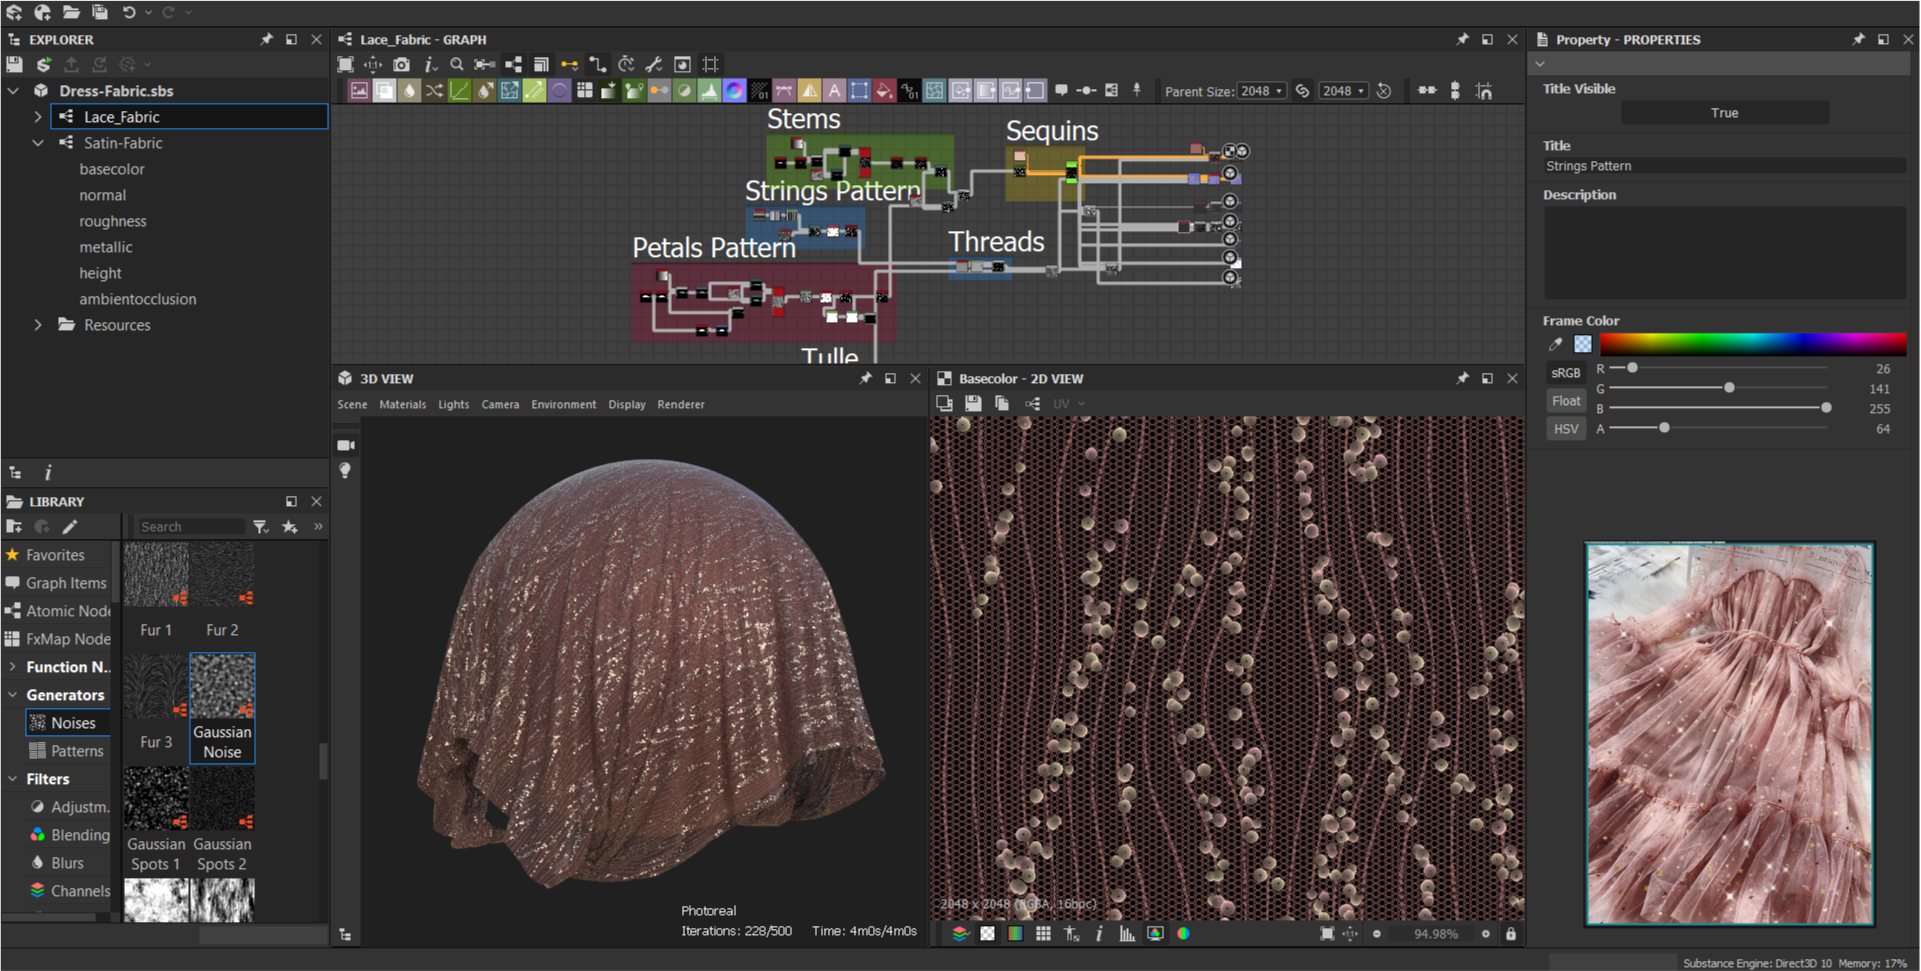This screenshot has width=1921, height=971.
Task: Switch color mode to HSV
Action: click(1566, 429)
